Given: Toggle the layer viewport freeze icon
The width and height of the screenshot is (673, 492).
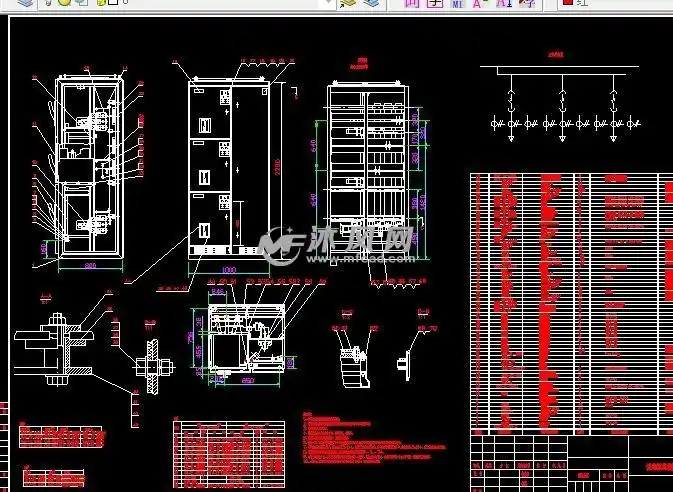Looking at the screenshot, I should coord(80,3).
